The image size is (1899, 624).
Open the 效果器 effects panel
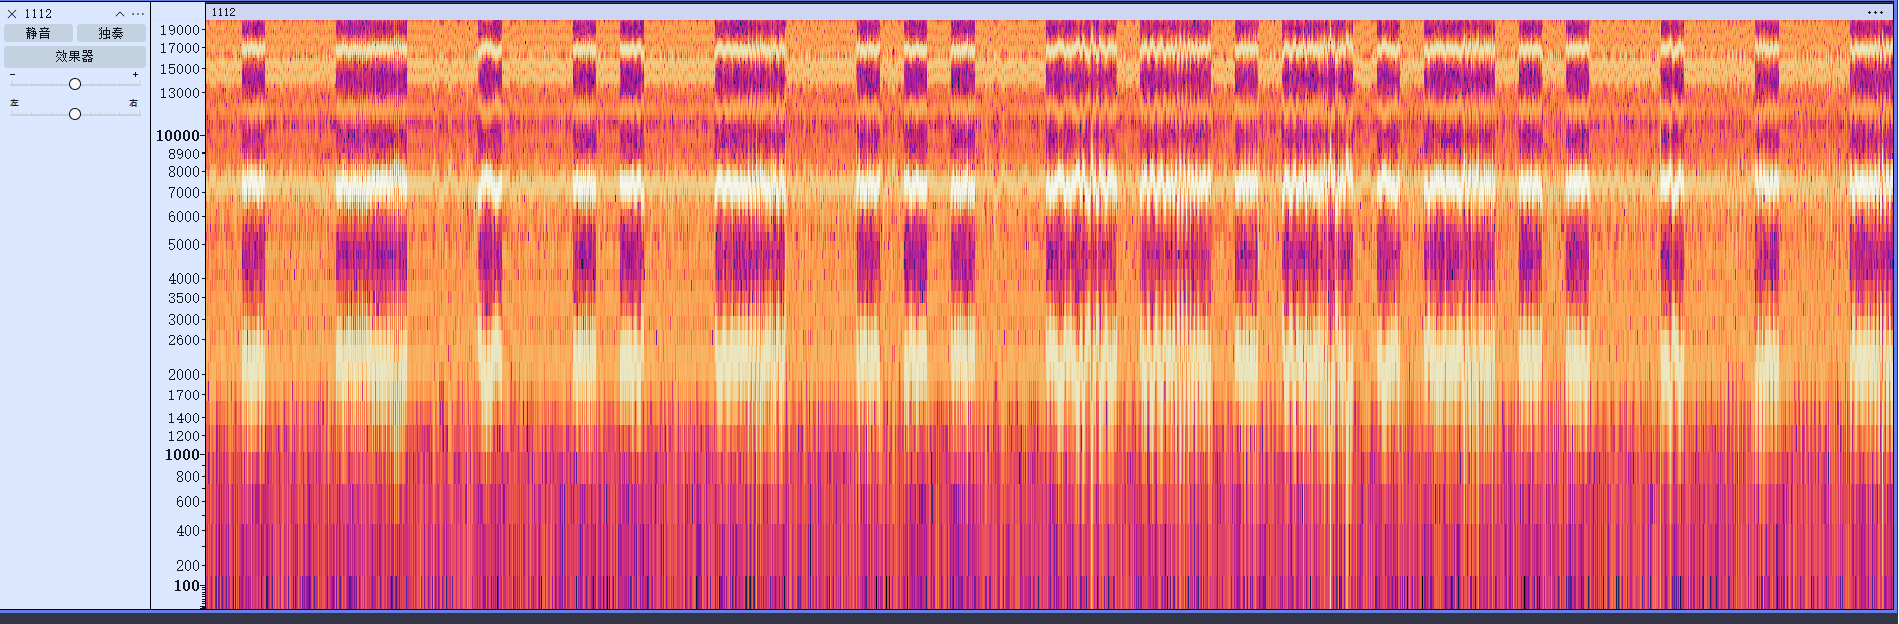tap(75, 56)
